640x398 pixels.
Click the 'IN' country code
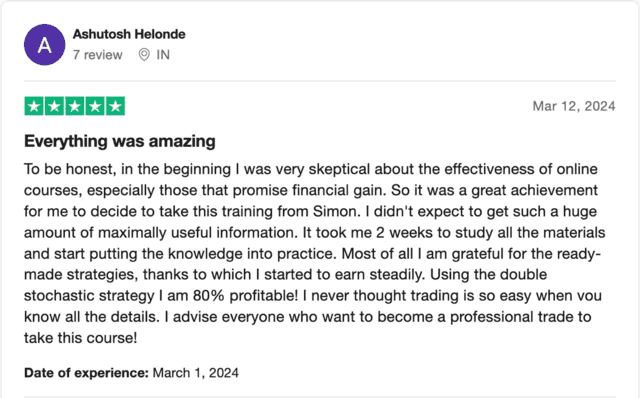coord(163,55)
